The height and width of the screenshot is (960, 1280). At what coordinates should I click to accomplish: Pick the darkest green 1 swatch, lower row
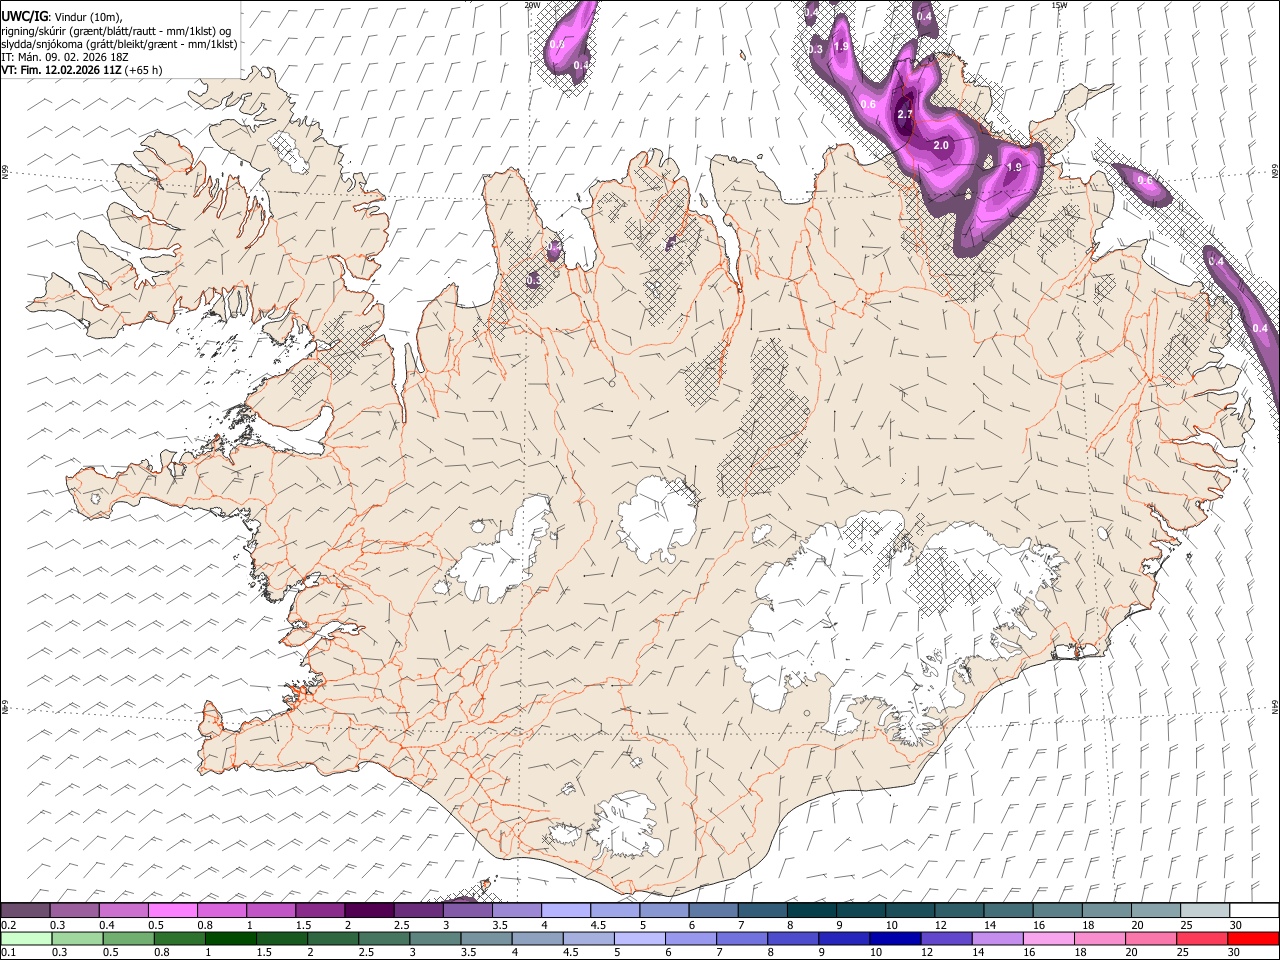pyautogui.click(x=229, y=938)
